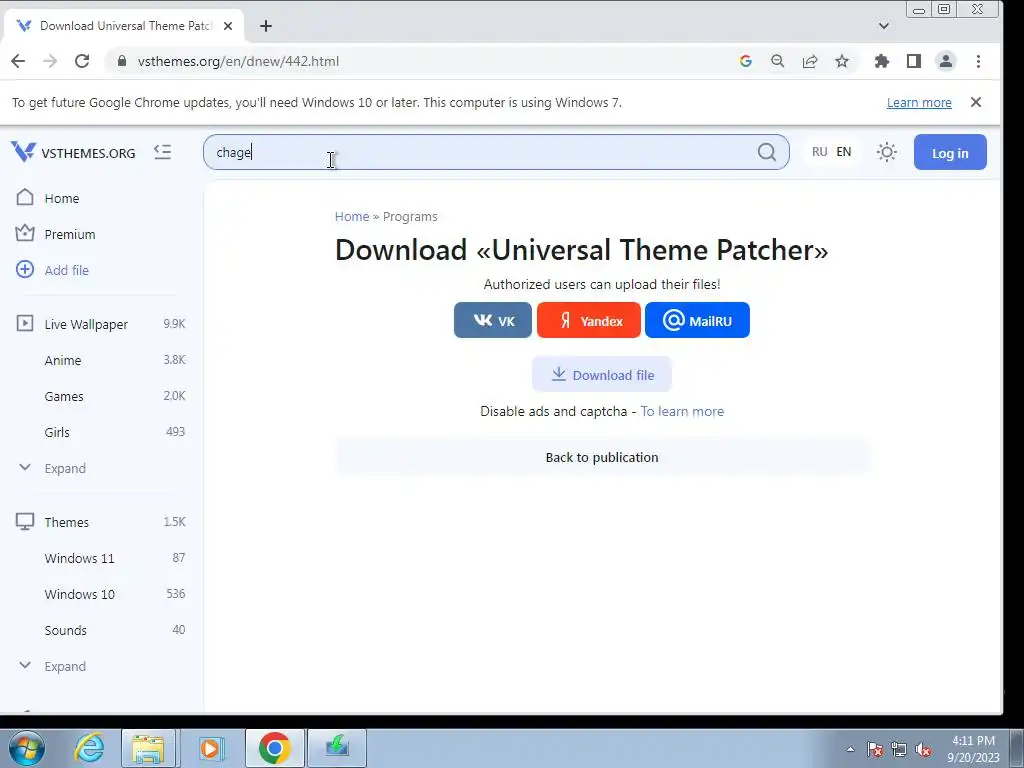Switch language to RU
1024x768 pixels.
tap(820, 152)
